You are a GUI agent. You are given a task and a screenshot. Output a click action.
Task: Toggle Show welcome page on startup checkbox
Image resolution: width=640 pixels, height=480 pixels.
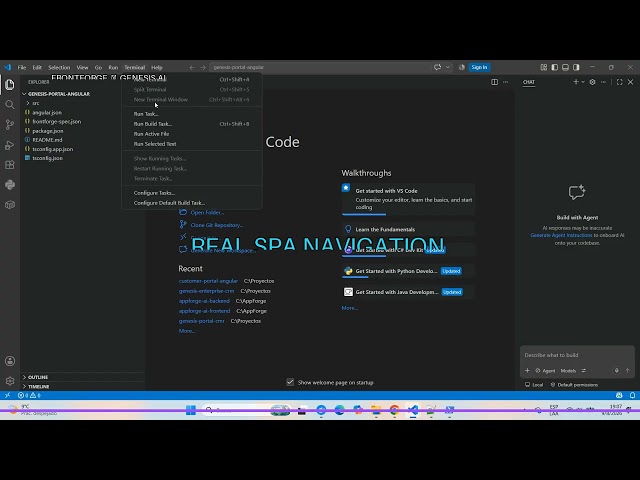(290, 382)
